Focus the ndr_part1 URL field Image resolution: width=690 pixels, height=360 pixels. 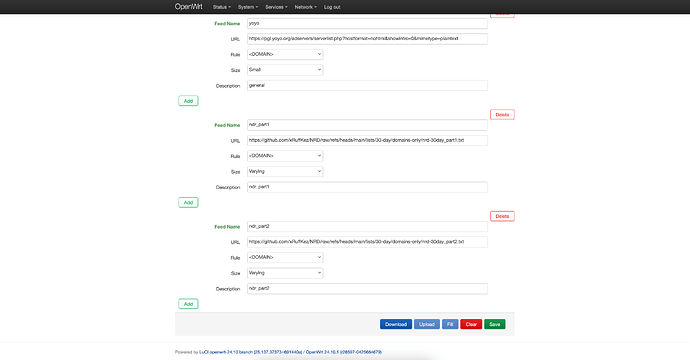367,140
